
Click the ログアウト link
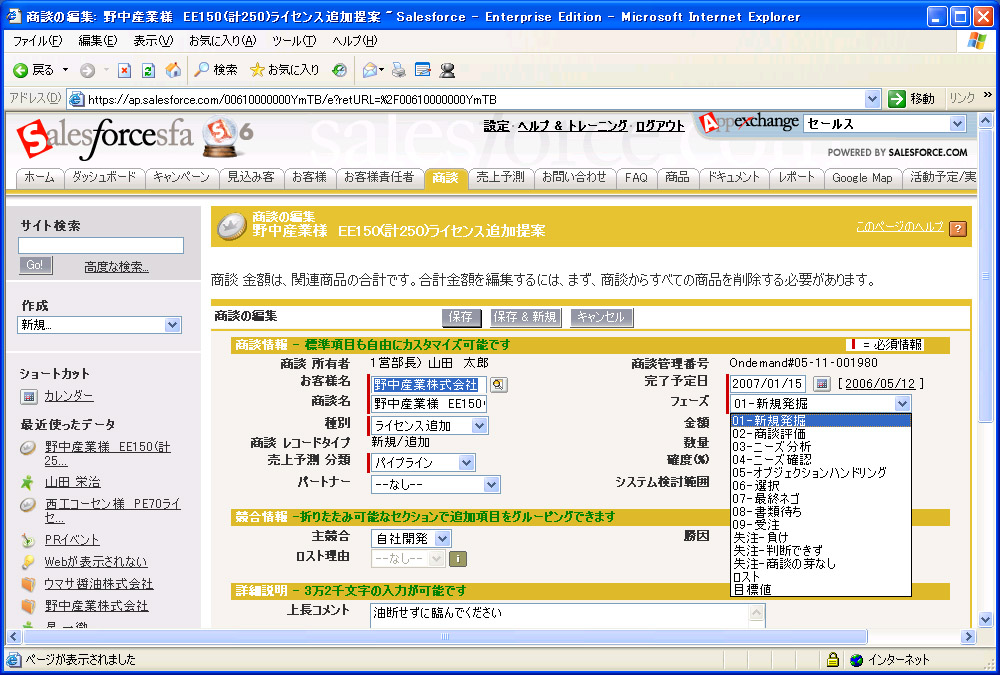[x=660, y=126]
